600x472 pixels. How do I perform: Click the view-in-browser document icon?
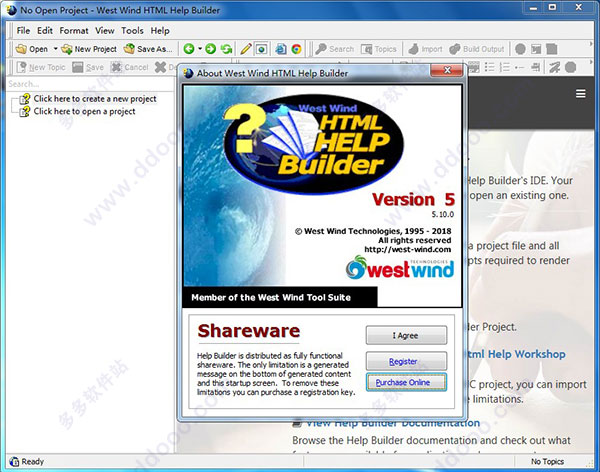click(x=281, y=49)
